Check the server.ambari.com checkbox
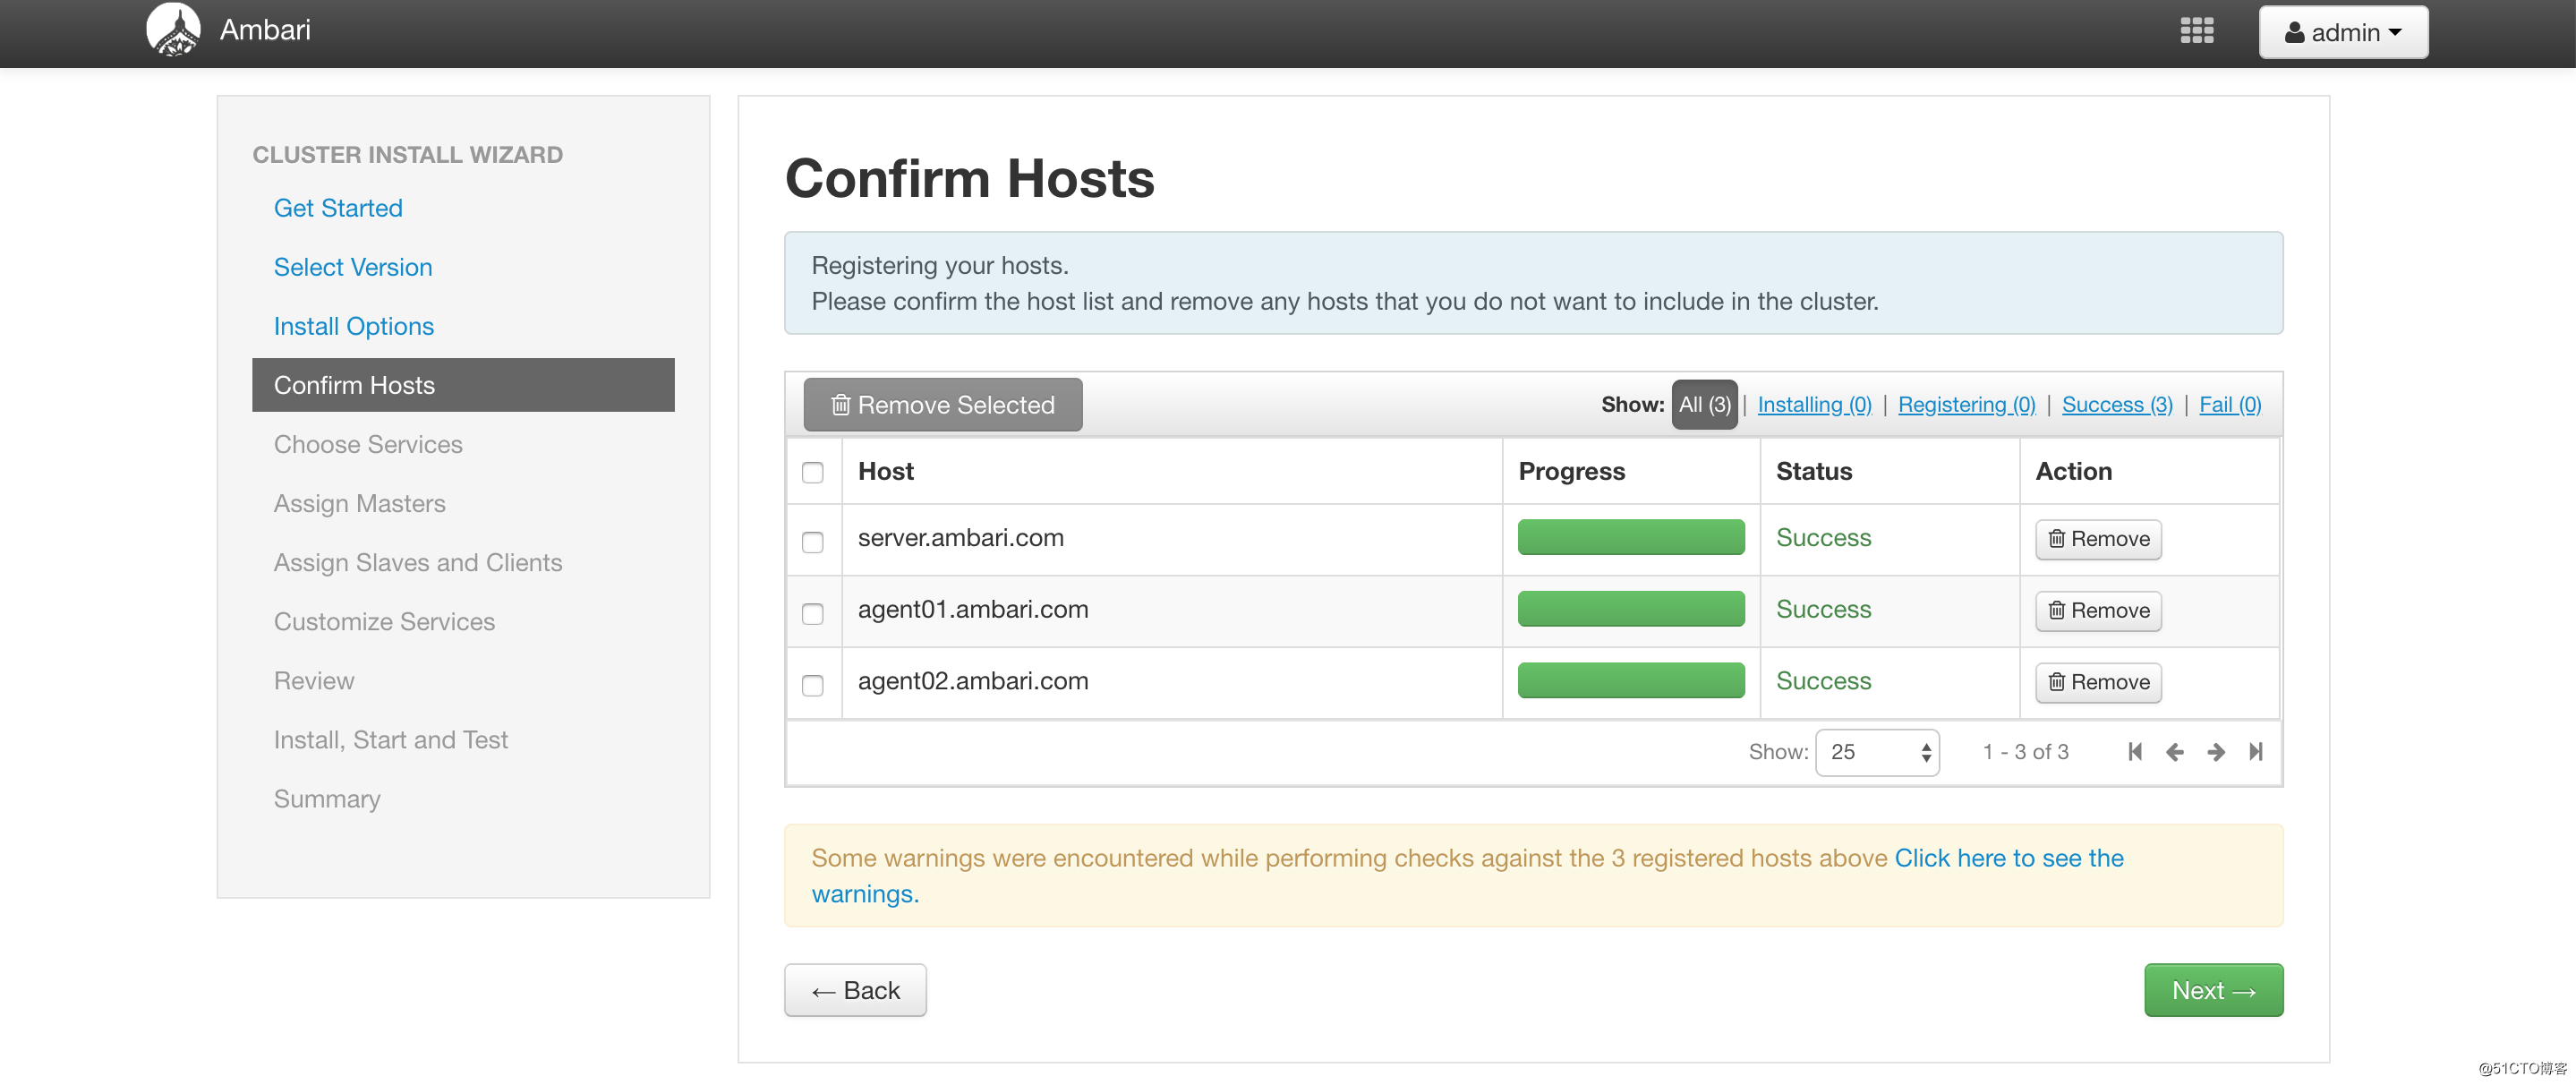The width and height of the screenshot is (2576, 1085). coord(813,542)
